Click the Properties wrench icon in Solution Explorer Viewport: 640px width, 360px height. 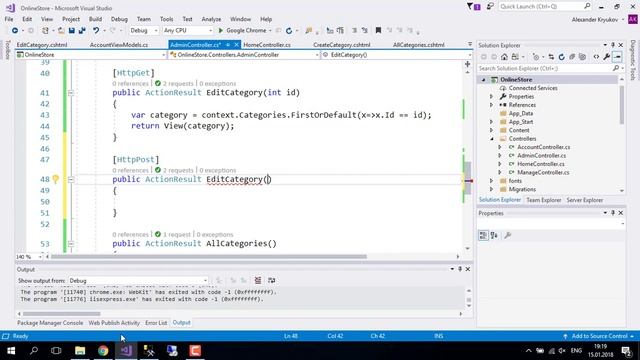coord(607,57)
